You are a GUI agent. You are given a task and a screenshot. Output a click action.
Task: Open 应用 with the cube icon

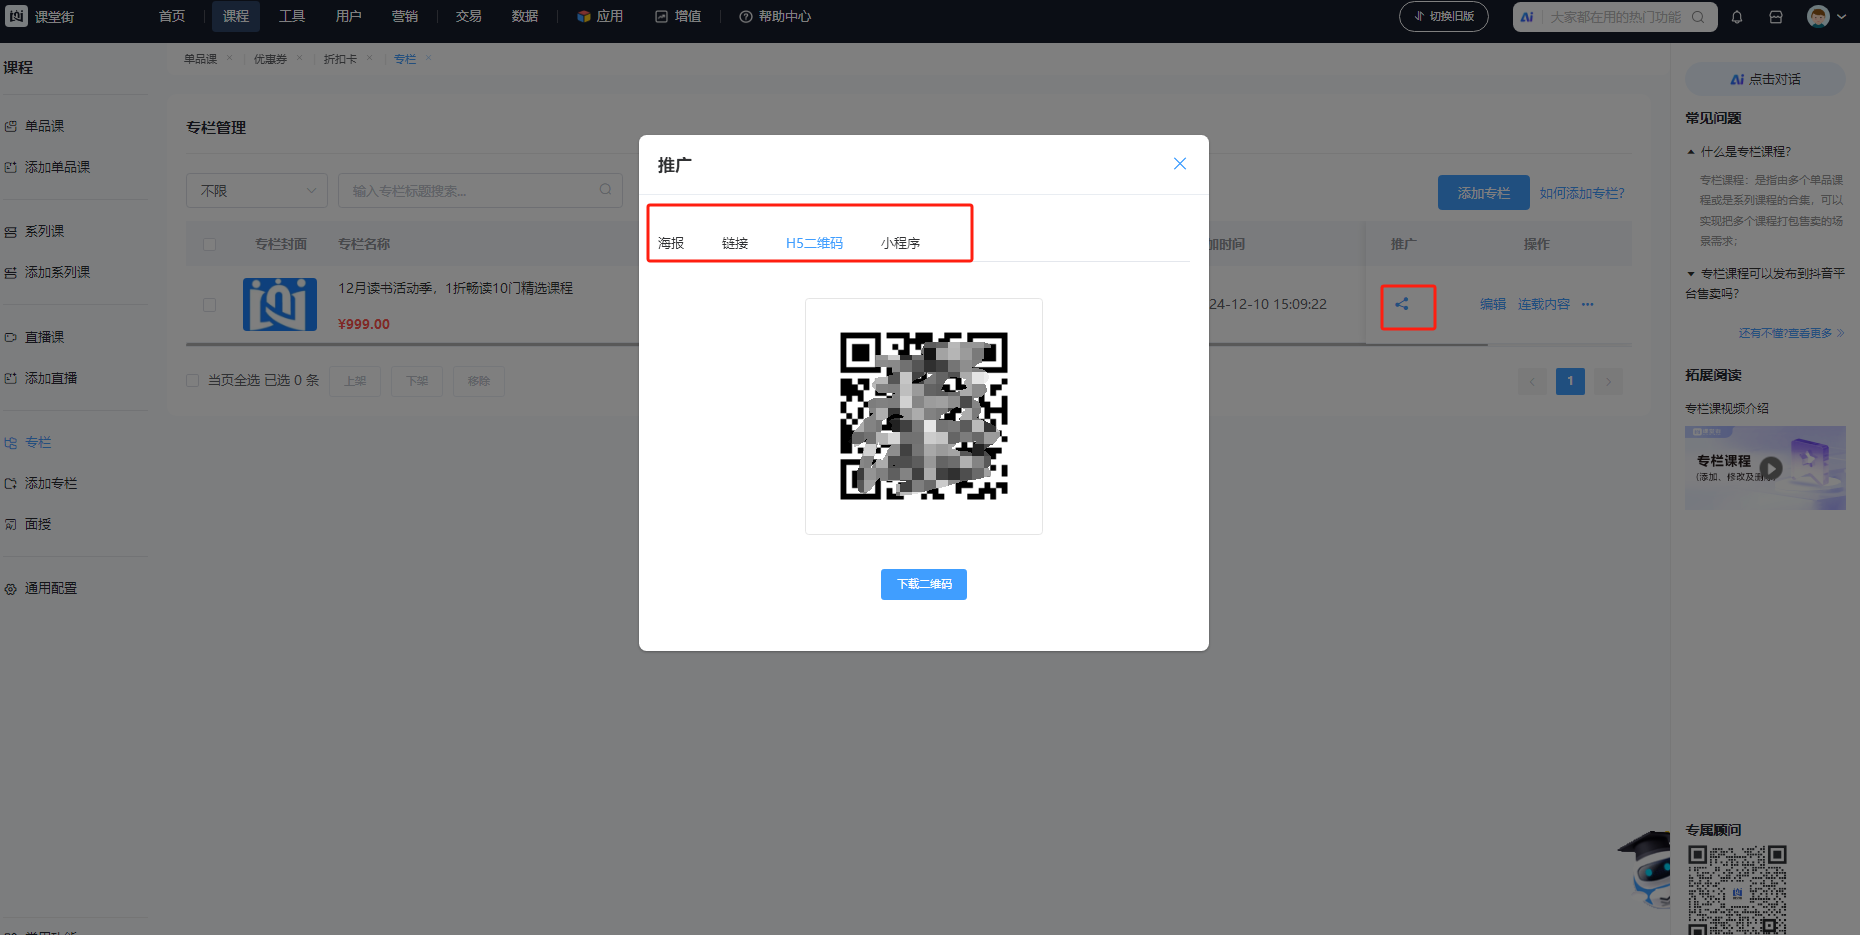click(600, 16)
